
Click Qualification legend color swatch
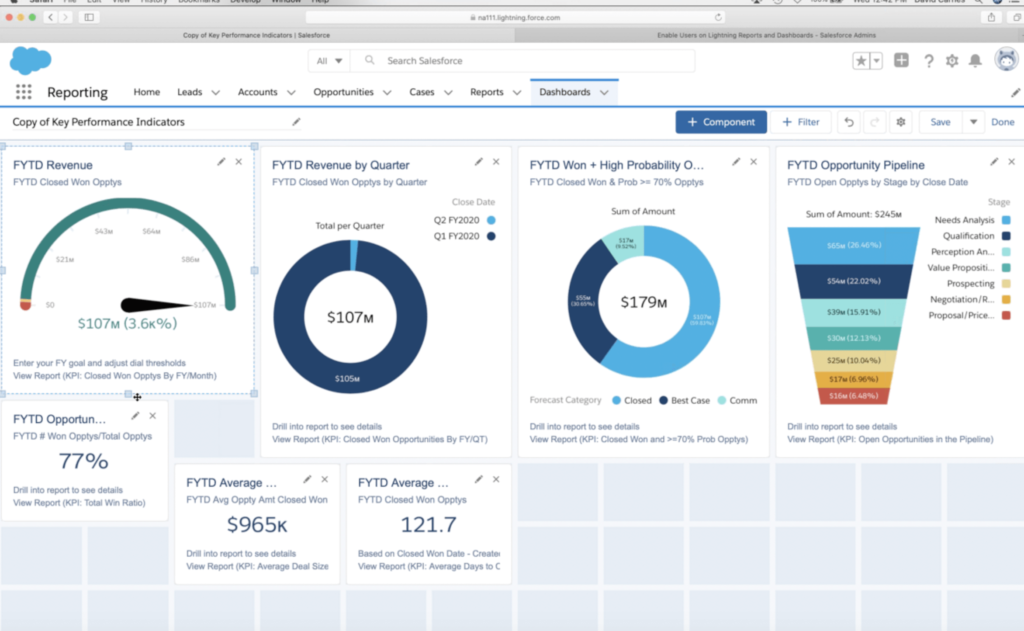(1006, 236)
